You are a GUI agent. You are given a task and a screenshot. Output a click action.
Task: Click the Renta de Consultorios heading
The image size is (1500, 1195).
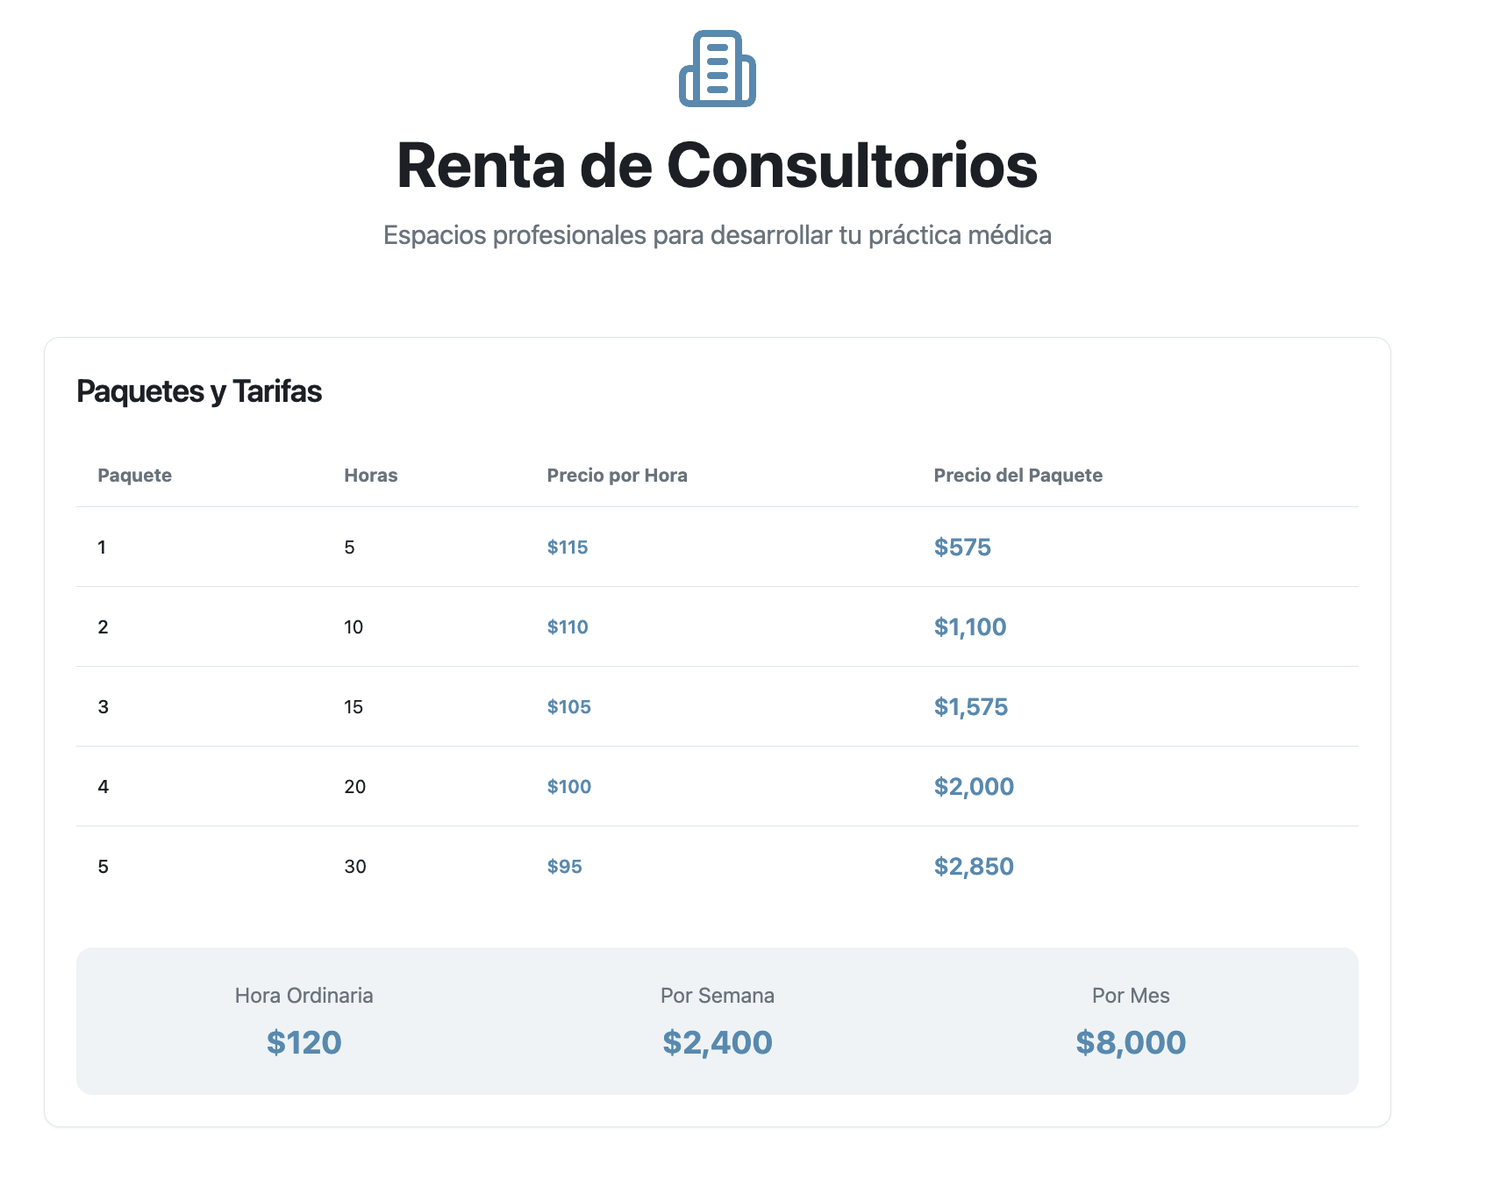click(x=717, y=165)
